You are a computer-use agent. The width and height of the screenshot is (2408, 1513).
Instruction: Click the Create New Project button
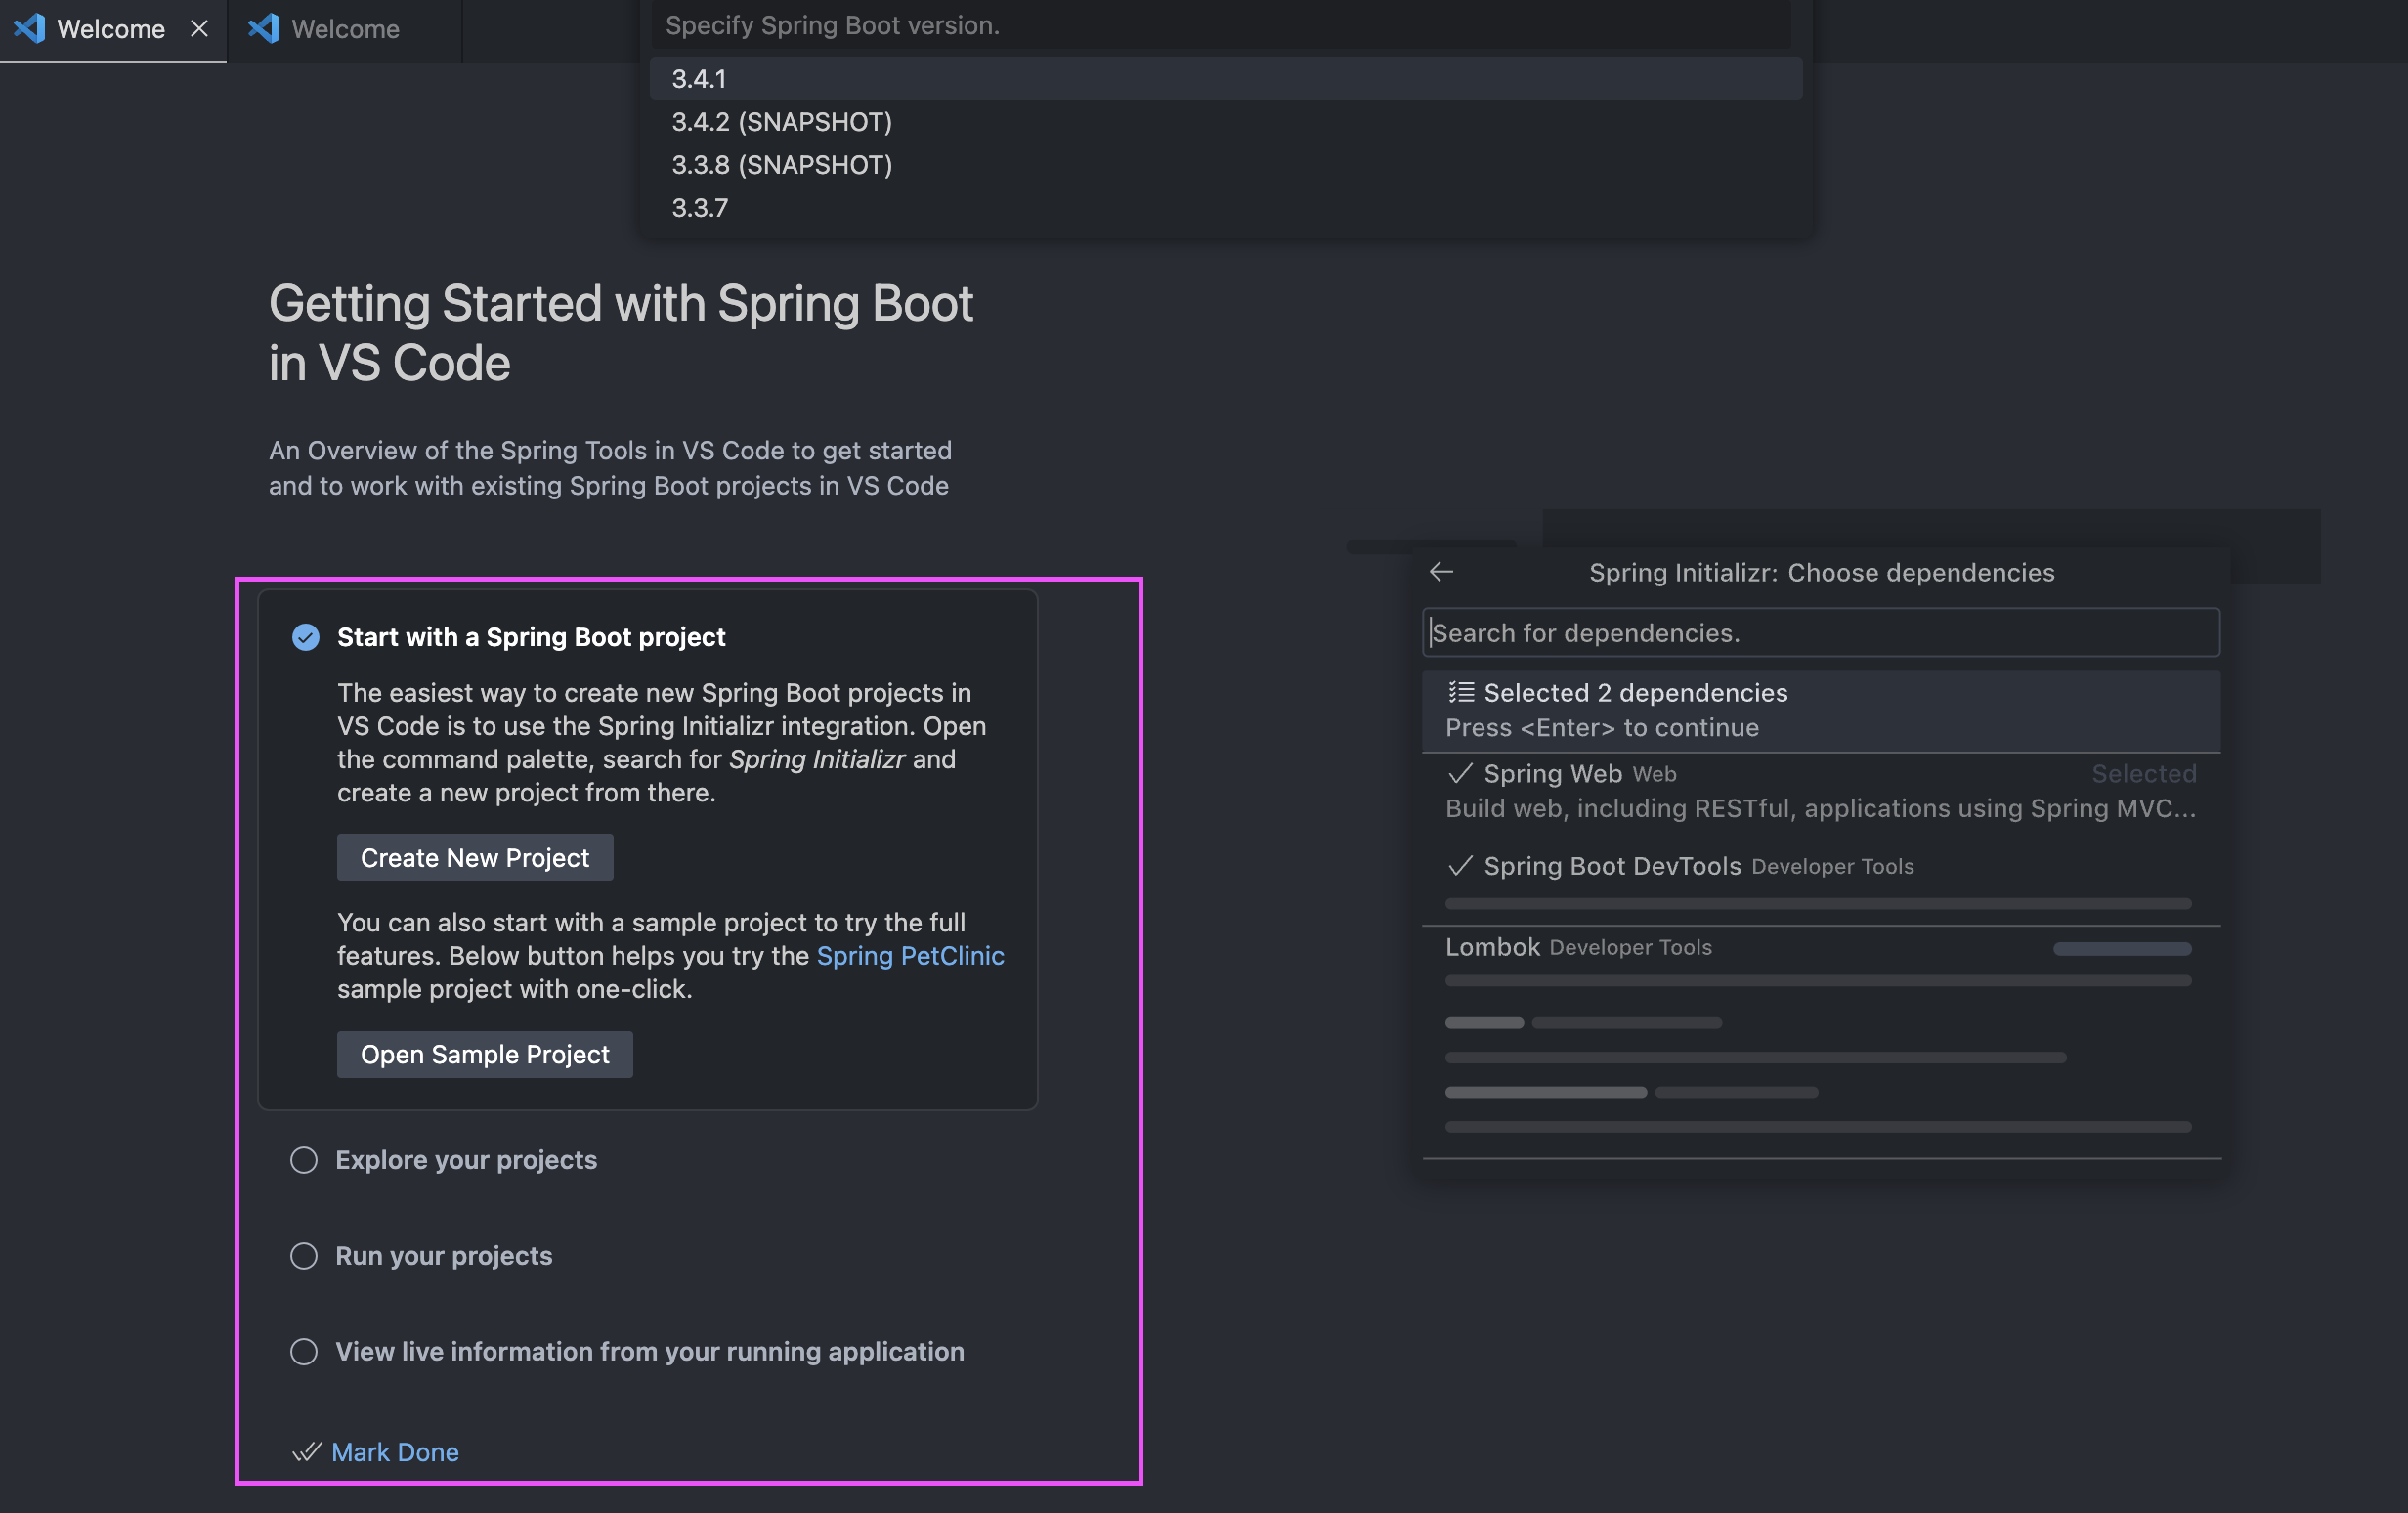475,857
